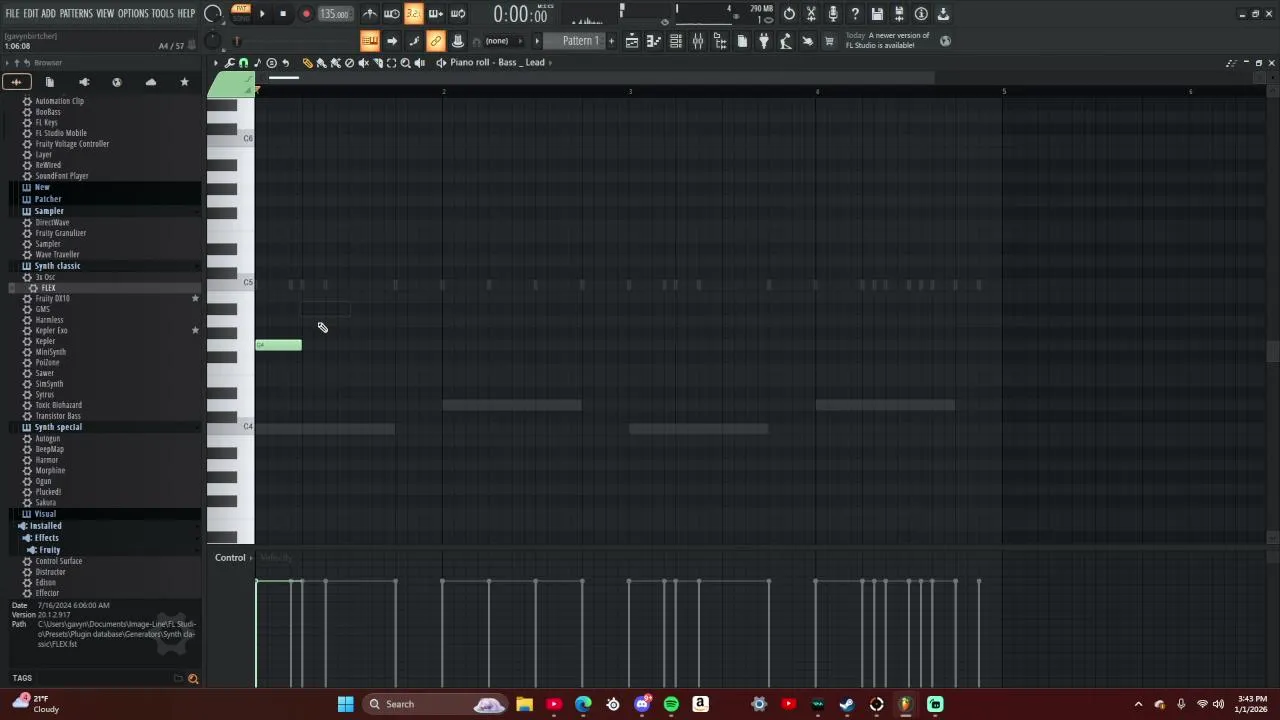Image resolution: width=1280 pixels, height=720 pixels.
Task: Click the tempo 135 field
Action: point(335,14)
